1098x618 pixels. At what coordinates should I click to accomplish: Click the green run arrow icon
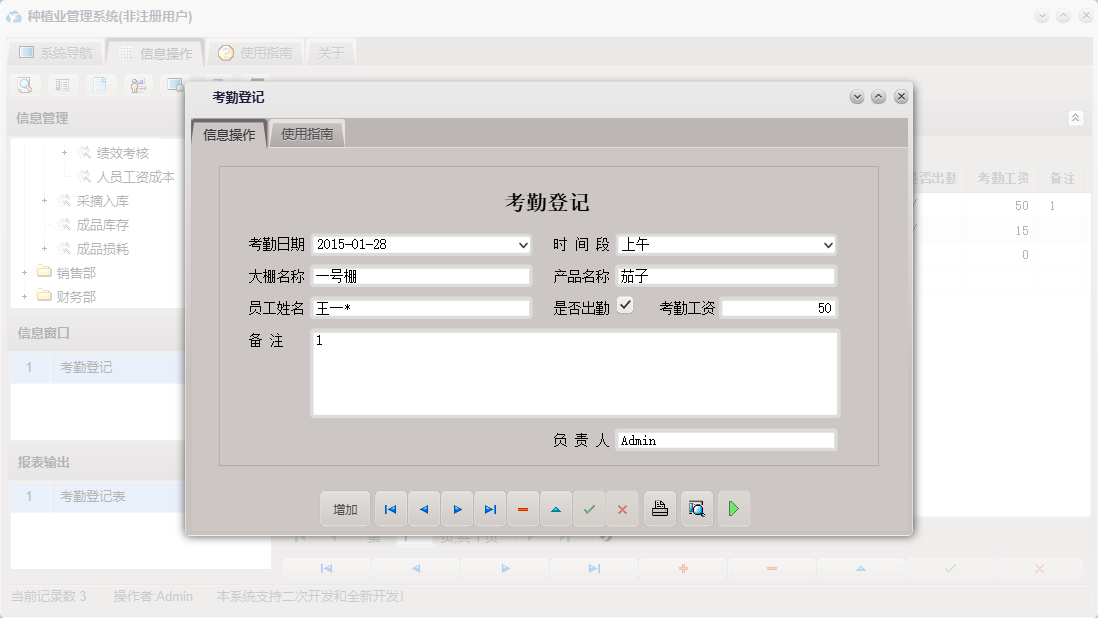tap(733, 509)
